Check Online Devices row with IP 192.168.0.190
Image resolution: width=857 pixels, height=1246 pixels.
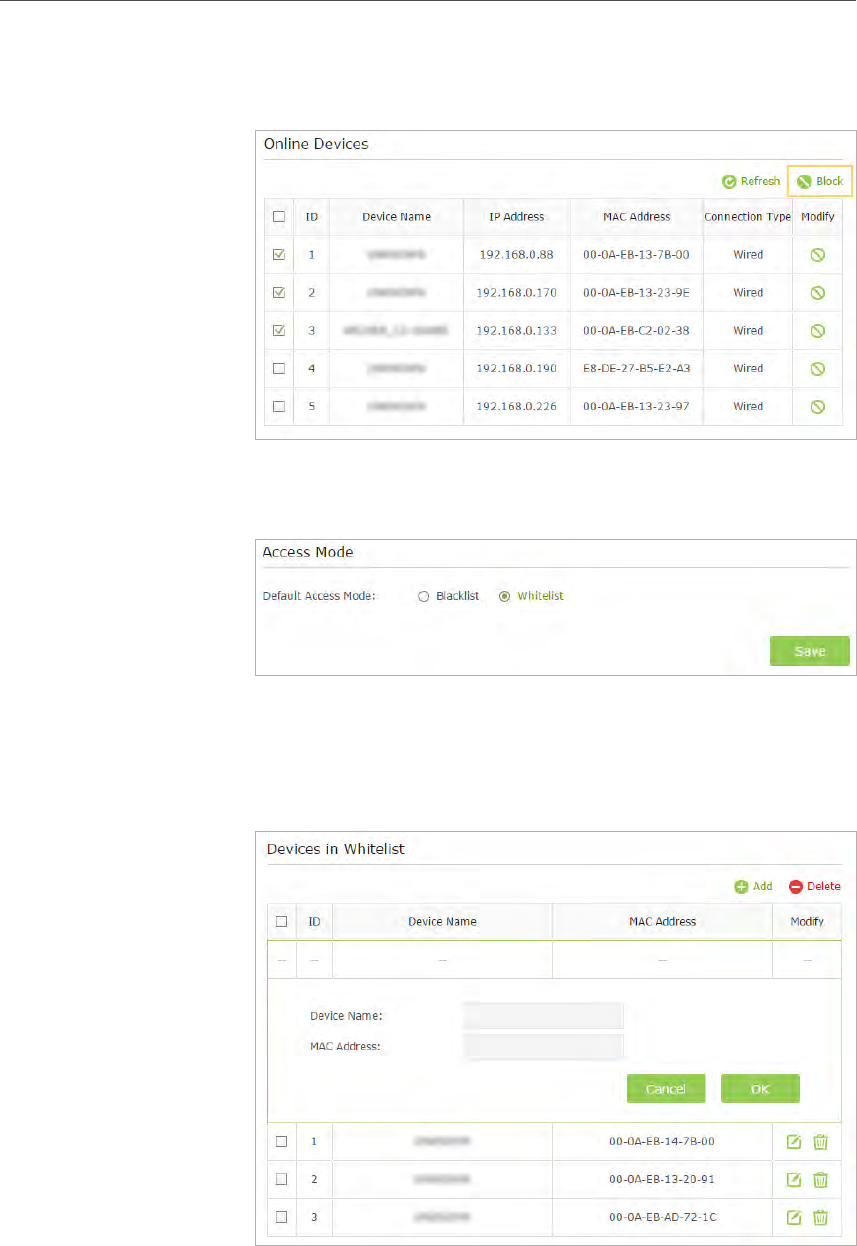279,368
